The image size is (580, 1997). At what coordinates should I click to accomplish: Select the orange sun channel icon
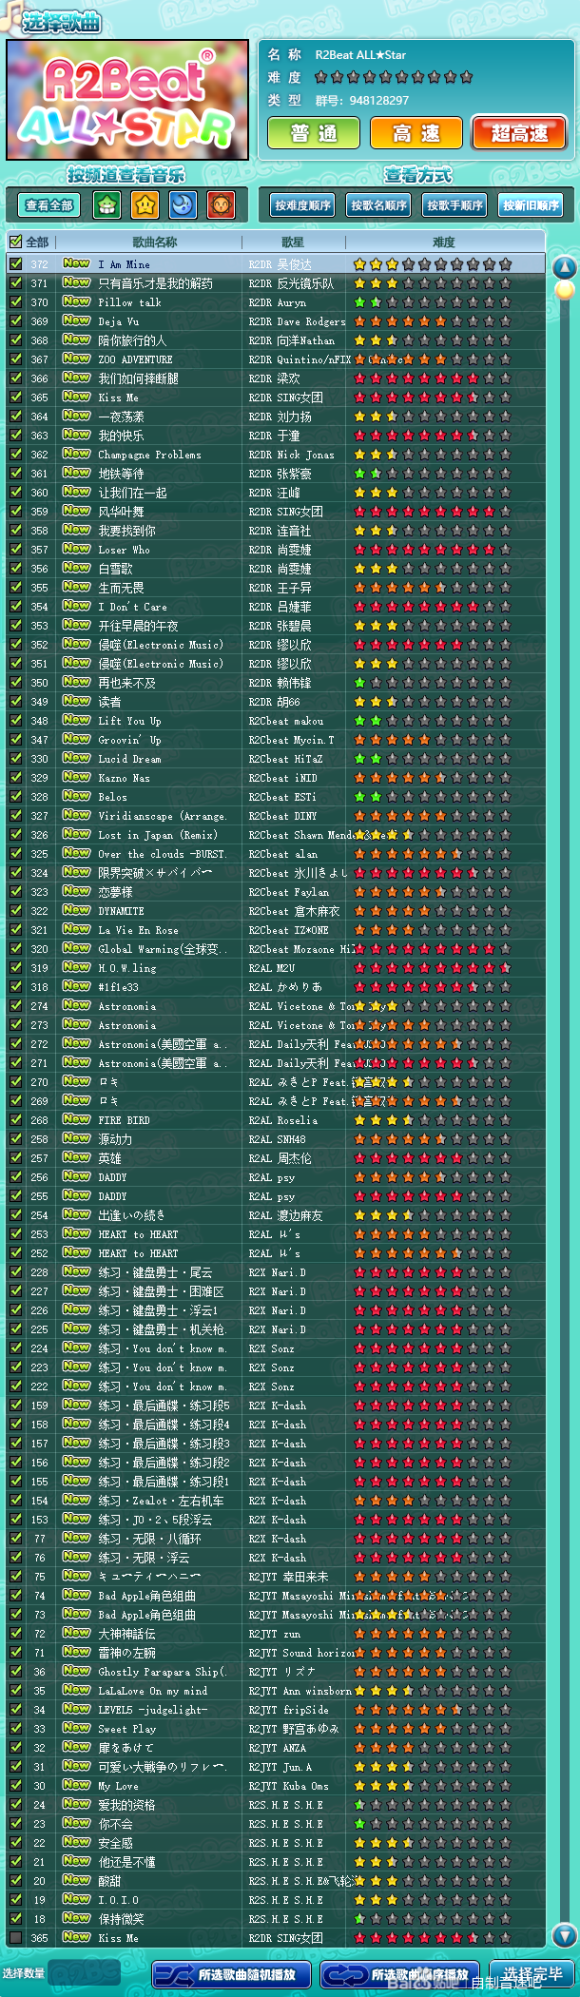(x=220, y=205)
